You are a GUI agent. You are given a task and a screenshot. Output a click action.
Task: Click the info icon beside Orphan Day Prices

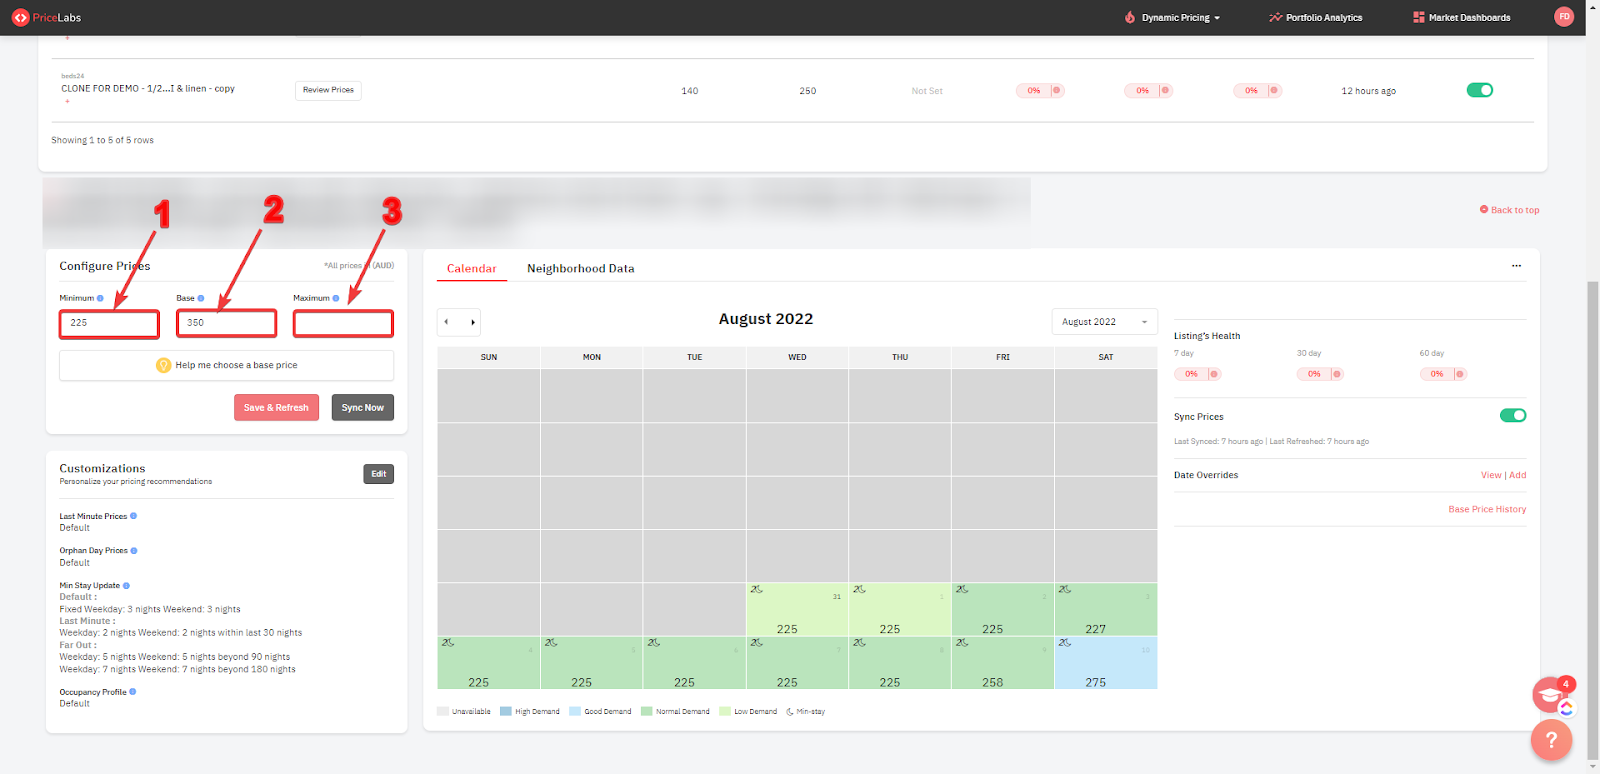click(x=134, y=550)
